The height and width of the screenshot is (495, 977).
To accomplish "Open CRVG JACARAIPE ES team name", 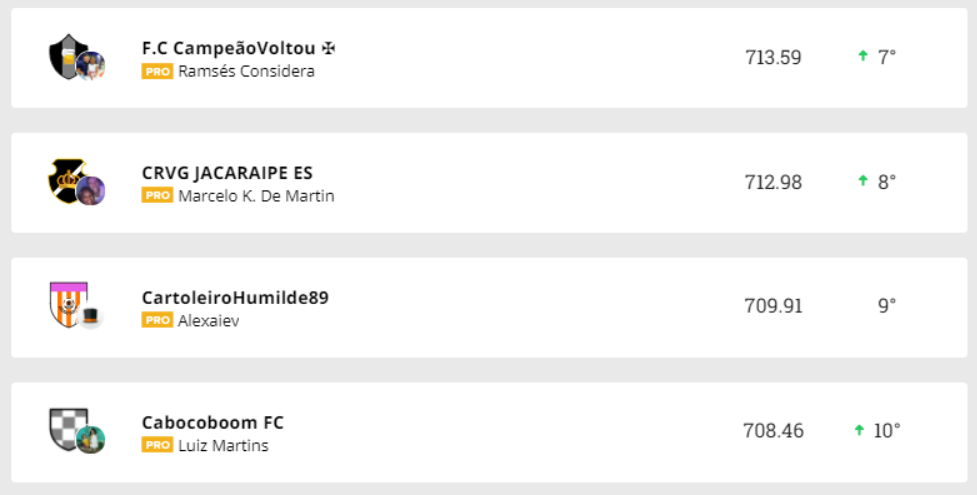I will tap(227, 173).
